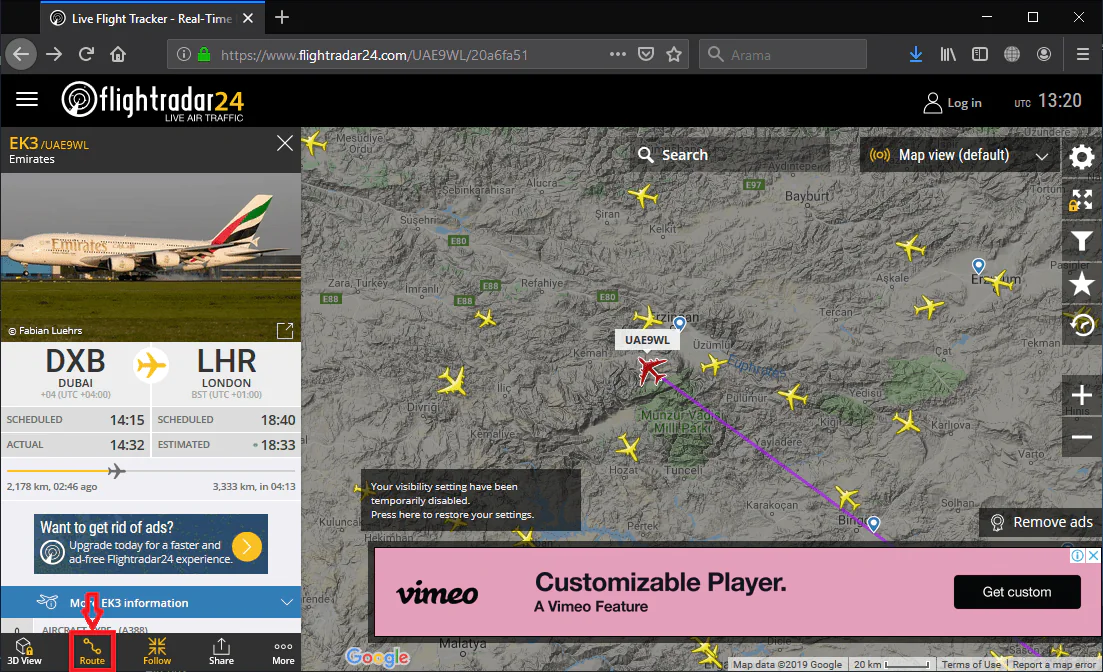Viewport: 1103px width, 672px height.
Task: Go back in the browser
Action: tap(20, 54)
